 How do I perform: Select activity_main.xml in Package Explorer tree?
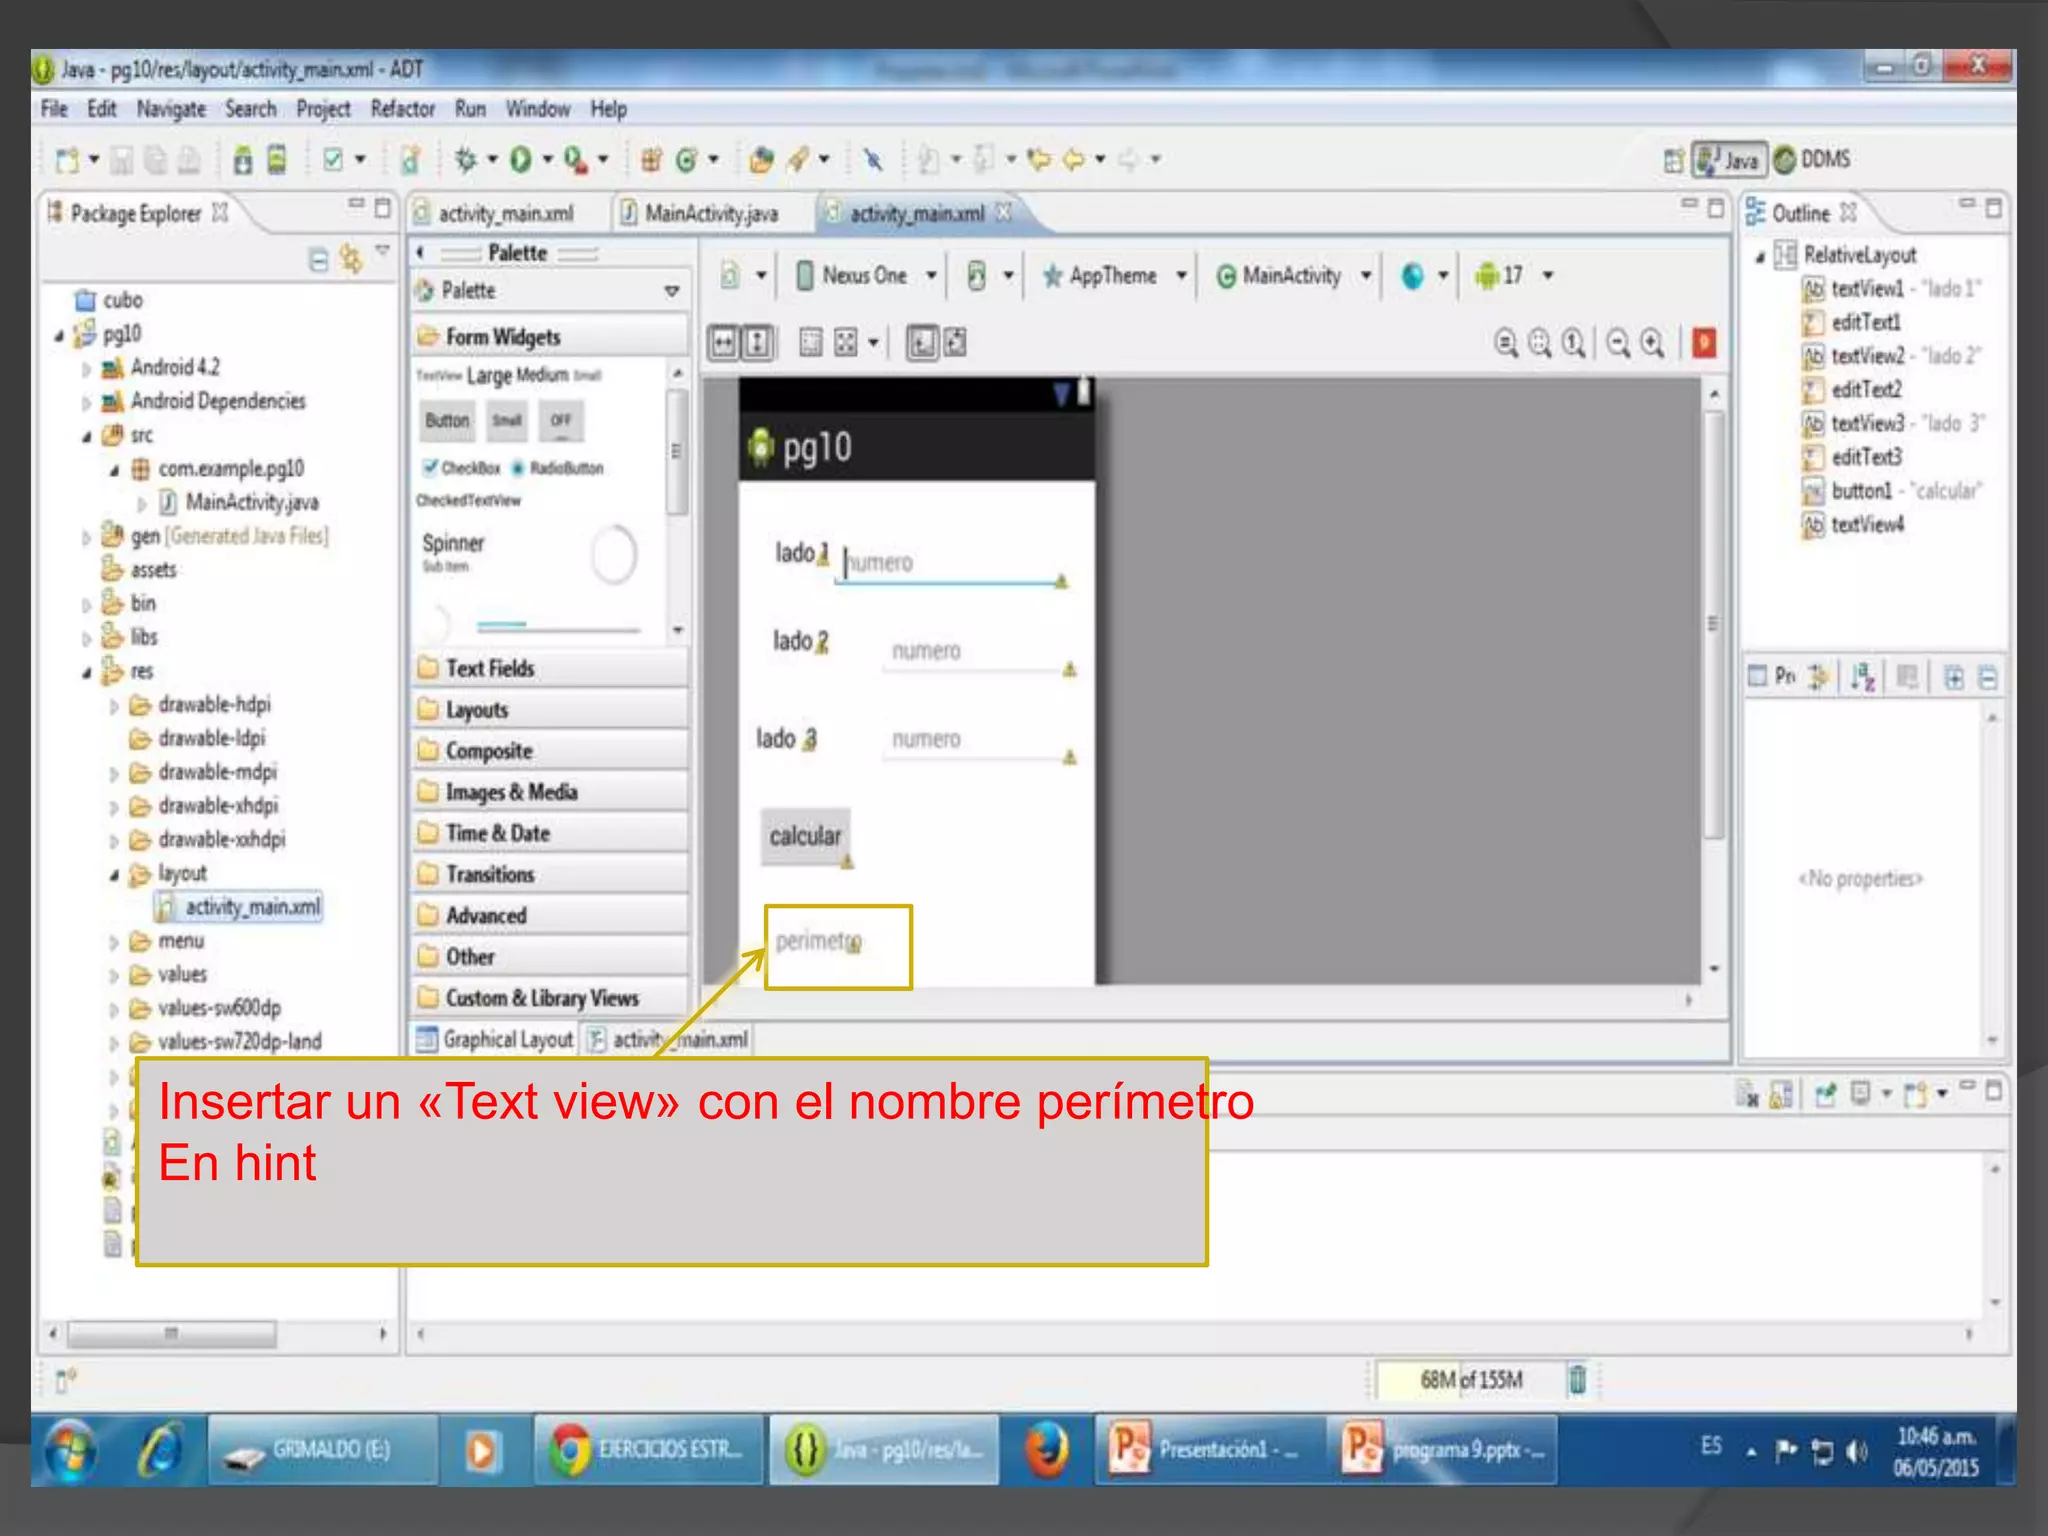(240, 907)
